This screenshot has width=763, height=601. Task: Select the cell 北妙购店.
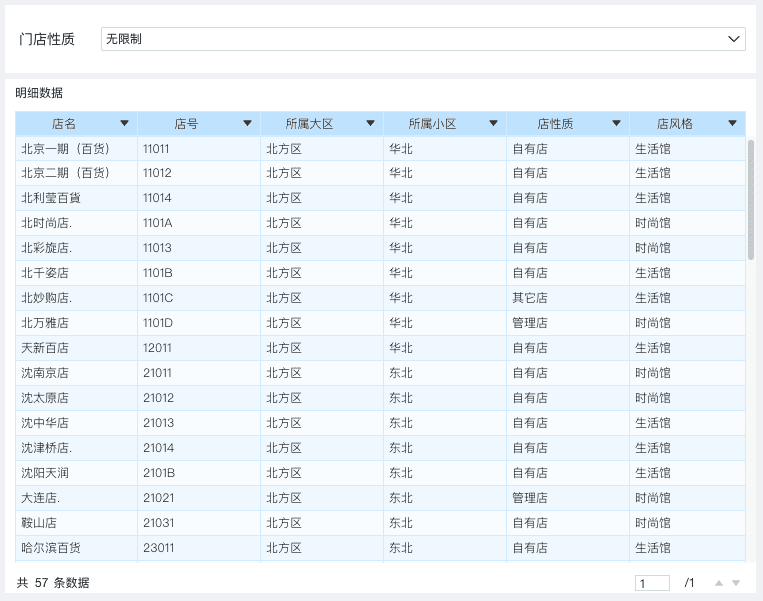coord(76,298)
